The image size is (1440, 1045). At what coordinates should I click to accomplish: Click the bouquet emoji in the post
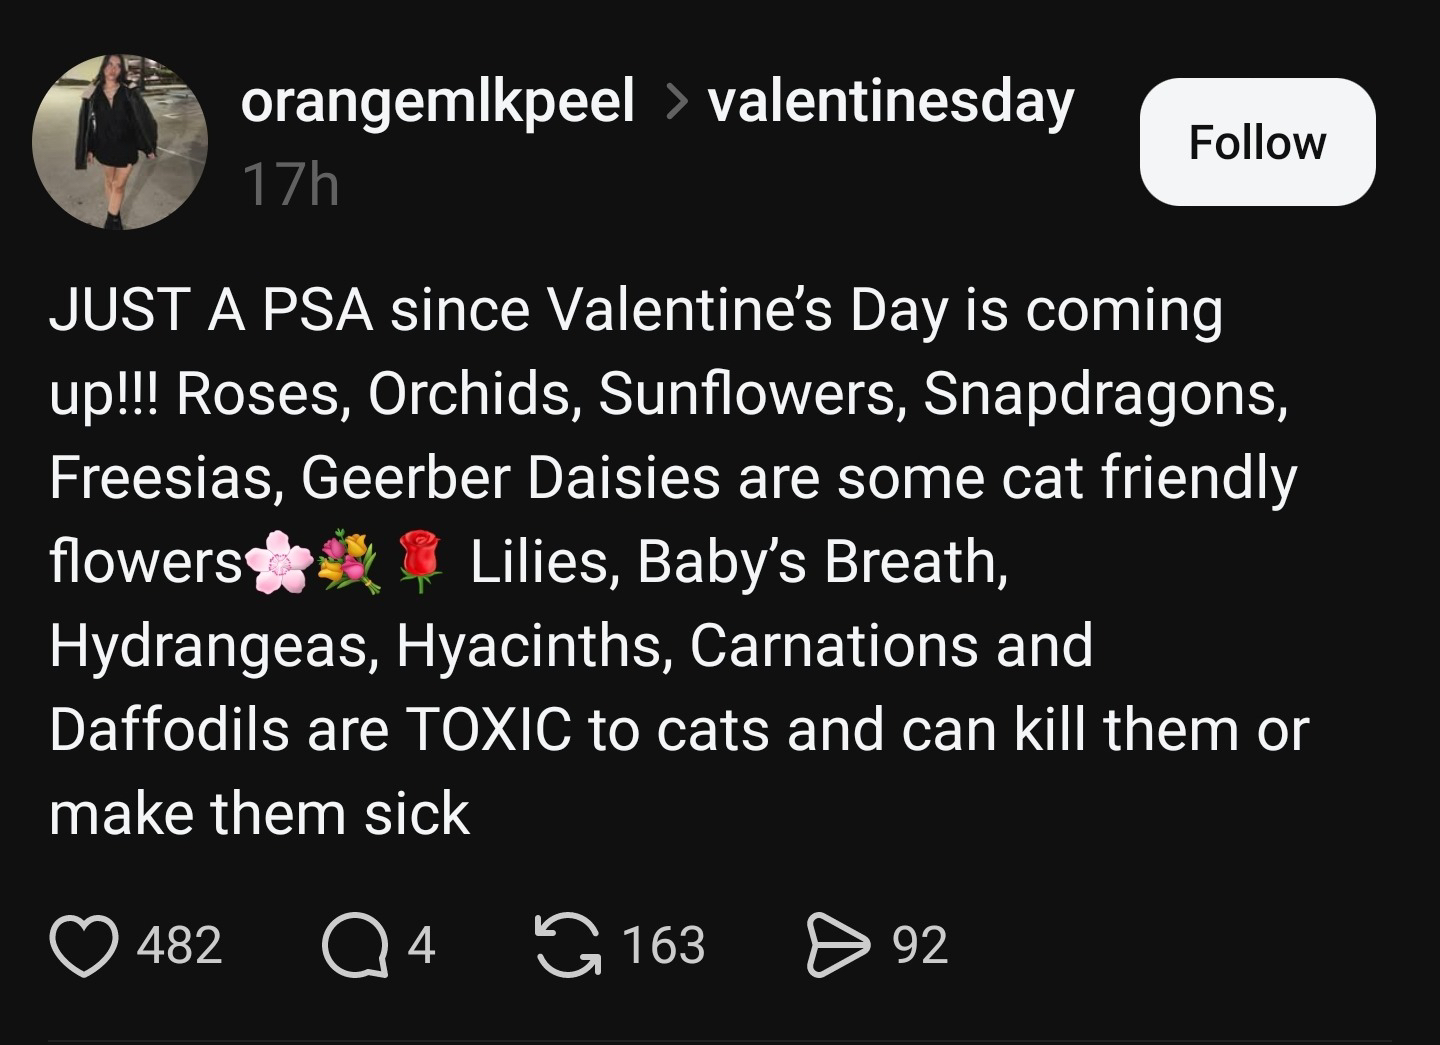(348, 563)
